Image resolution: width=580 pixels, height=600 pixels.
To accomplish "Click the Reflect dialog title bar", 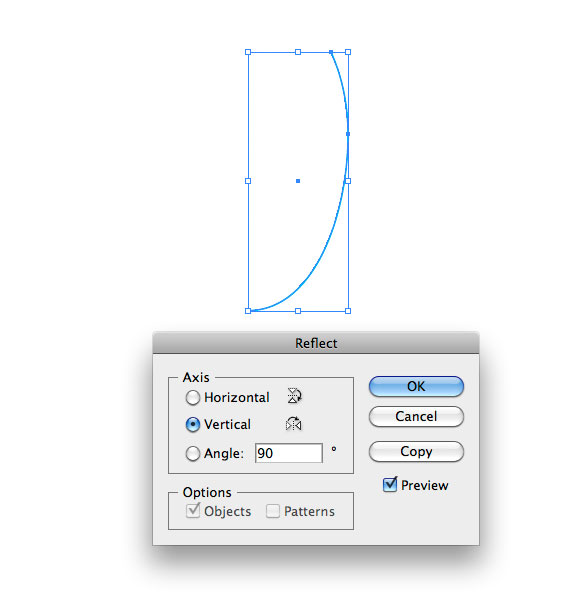I will 316,343.
